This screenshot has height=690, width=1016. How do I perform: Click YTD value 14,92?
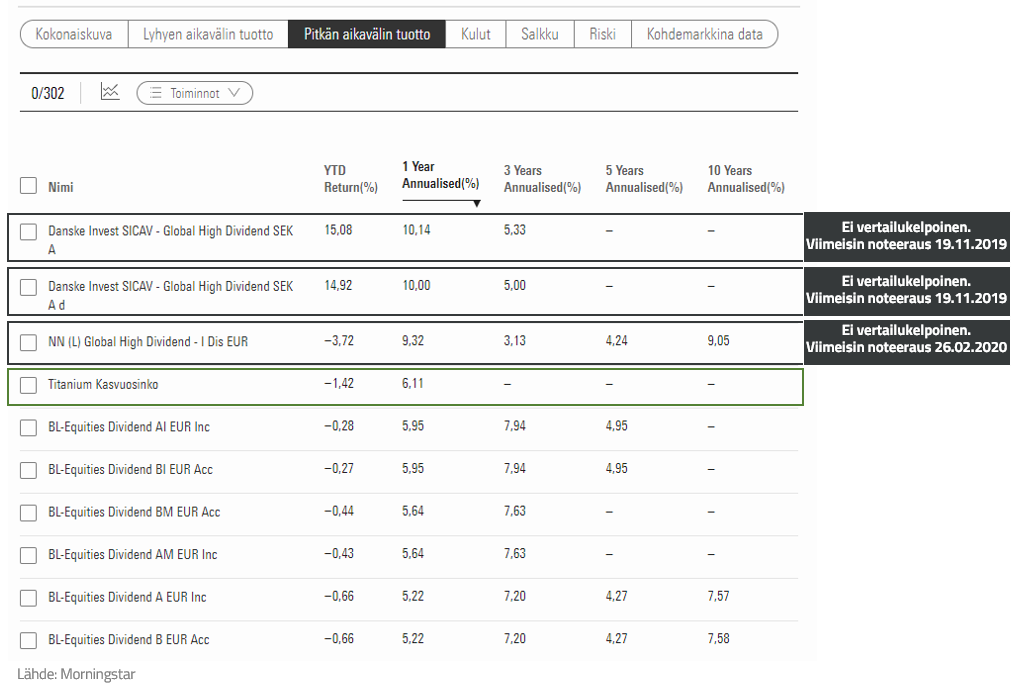click(x=338, y=285)
